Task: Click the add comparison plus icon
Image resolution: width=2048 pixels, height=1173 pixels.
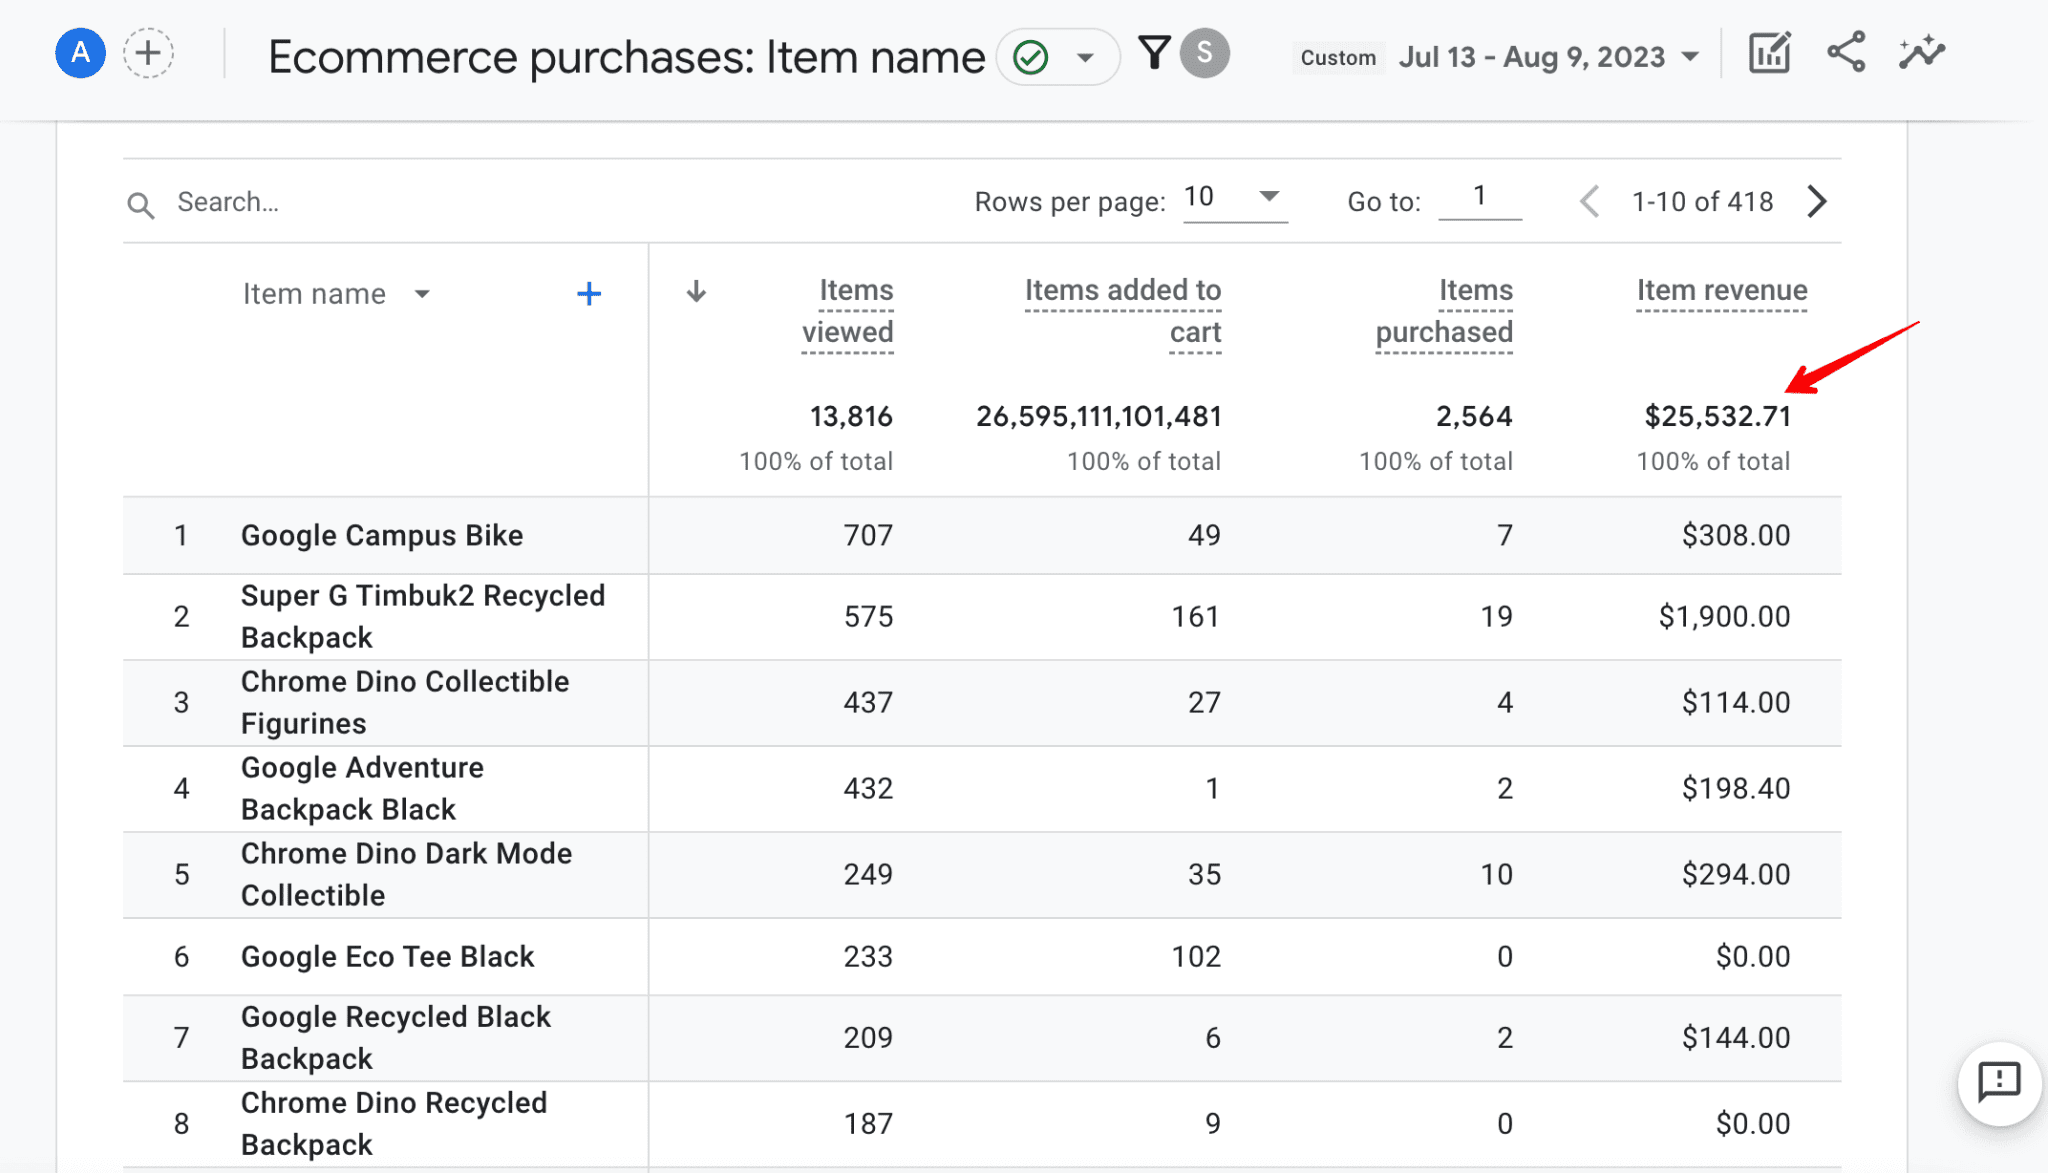Action: [x=148, y=53]
